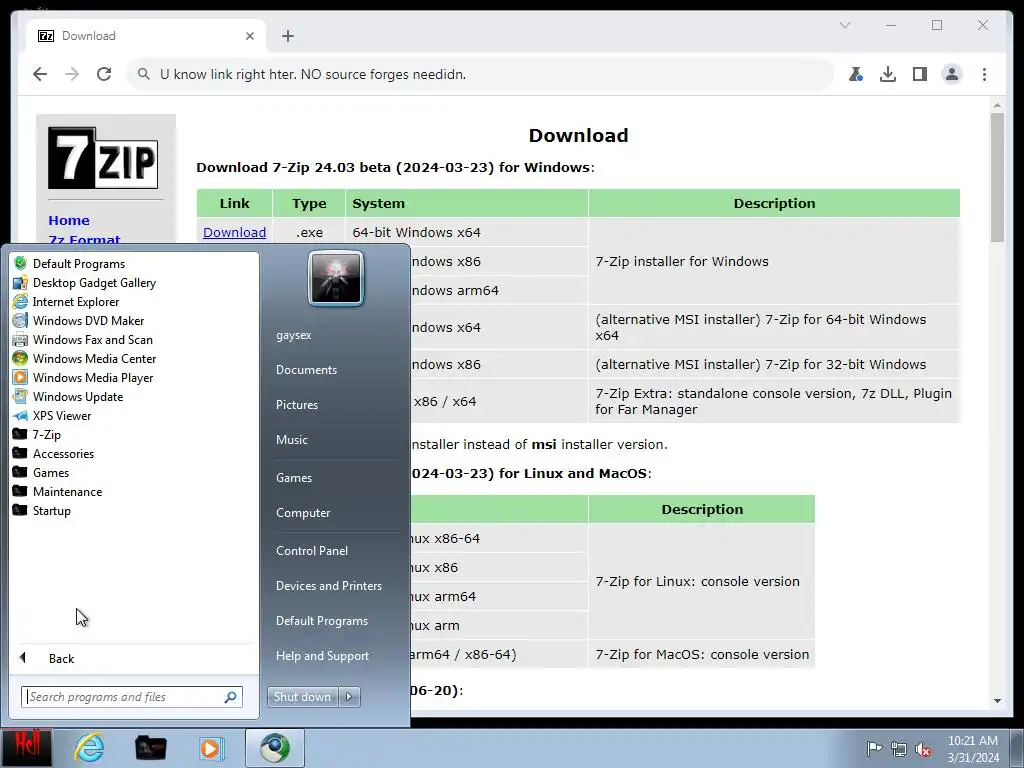Click the muted volume tray icon
1024x768 pixels.
[x=923, y=749]
